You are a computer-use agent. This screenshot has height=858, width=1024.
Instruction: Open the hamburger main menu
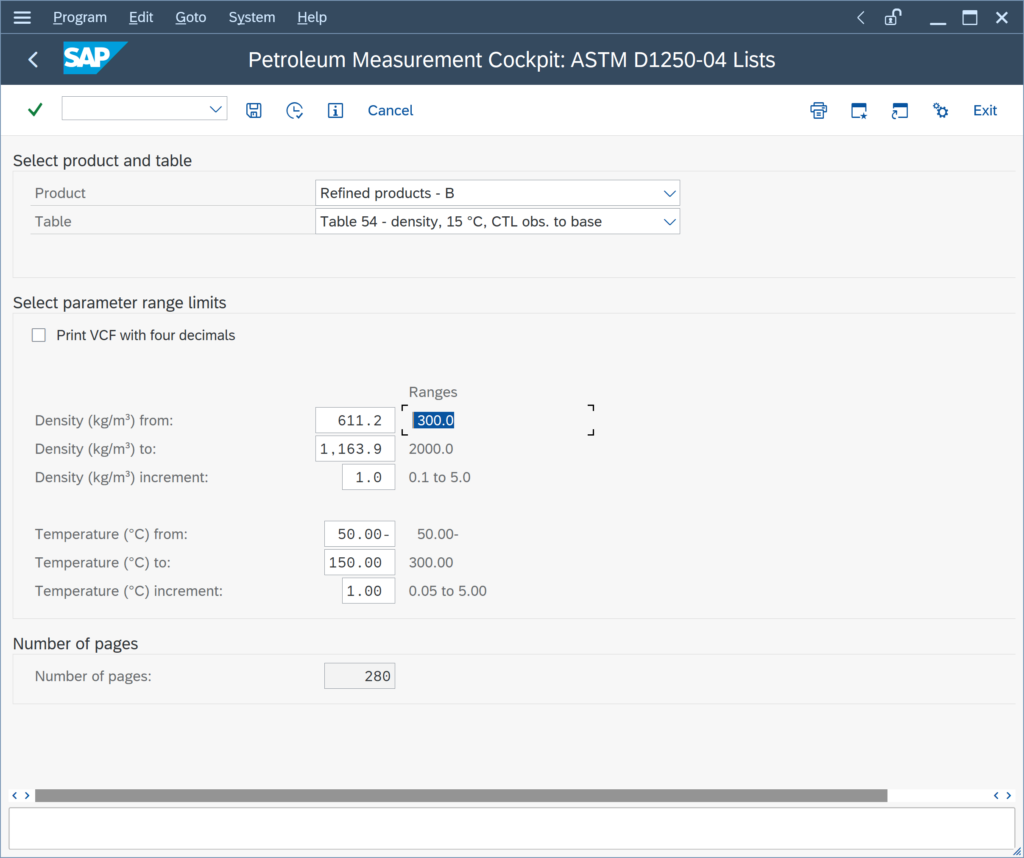(x=22, y=17)
